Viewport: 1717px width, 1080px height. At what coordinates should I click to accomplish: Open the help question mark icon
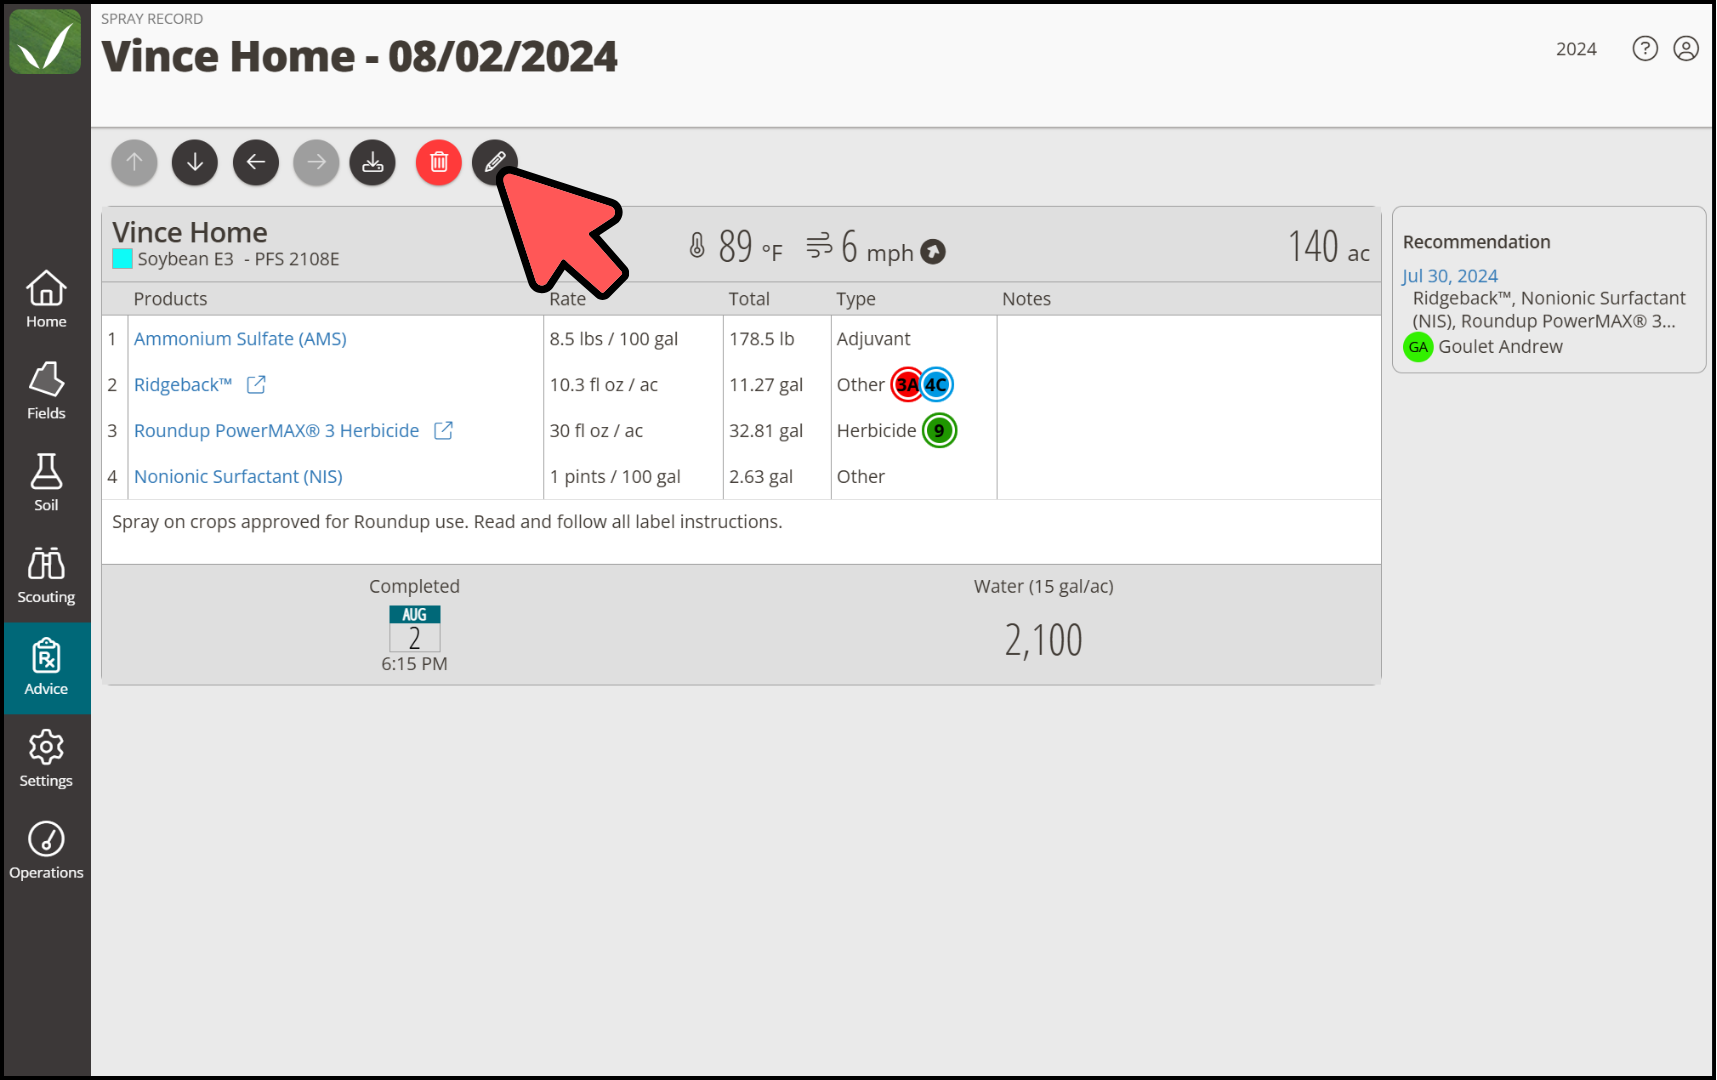click(1645, 49)
